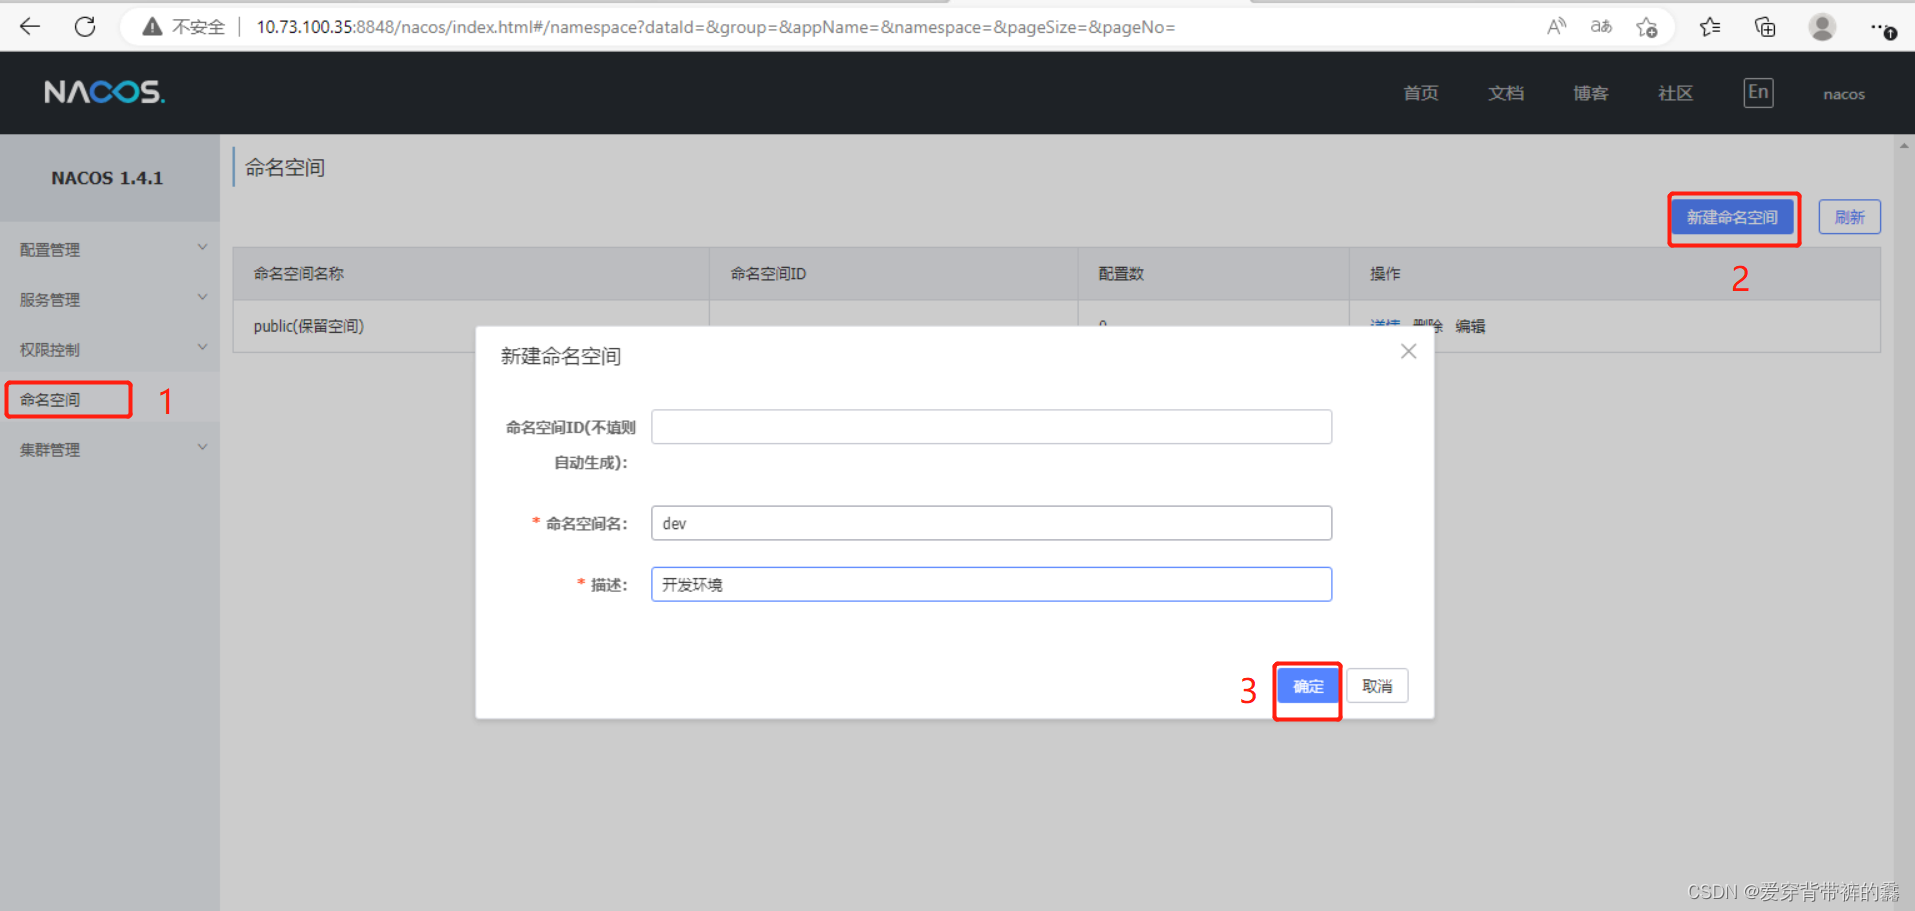Click 确定 to confirm namespace creation
This screenshot has width=1915, height=911.
[x=1307, y=686]
